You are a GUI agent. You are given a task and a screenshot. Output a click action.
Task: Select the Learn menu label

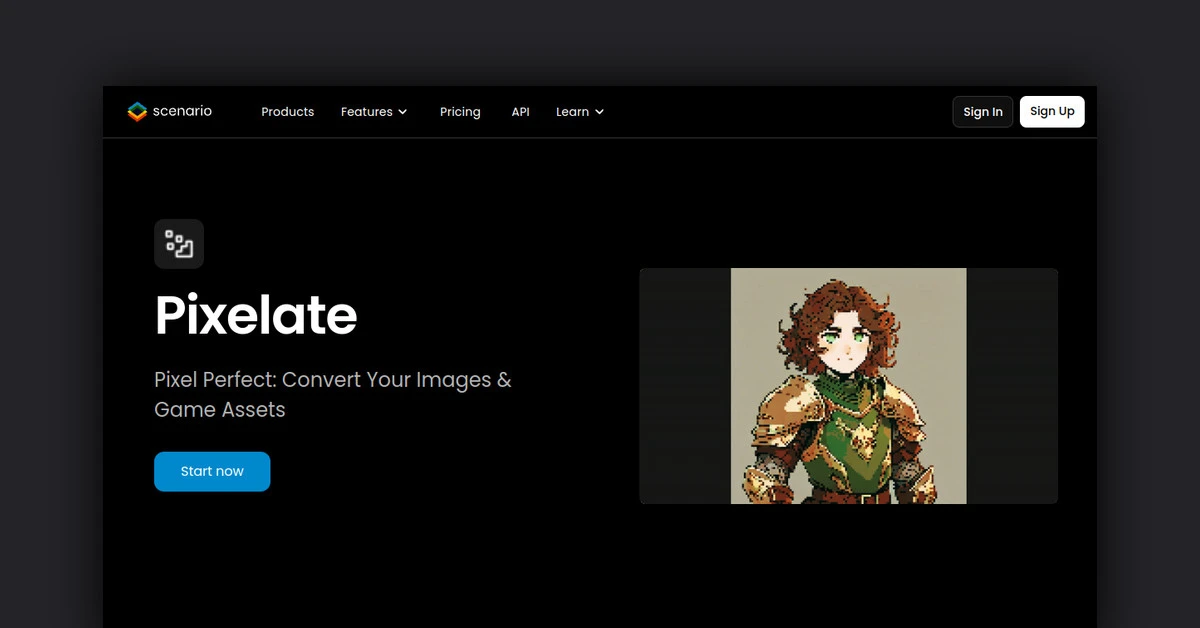tap(572, 112)
